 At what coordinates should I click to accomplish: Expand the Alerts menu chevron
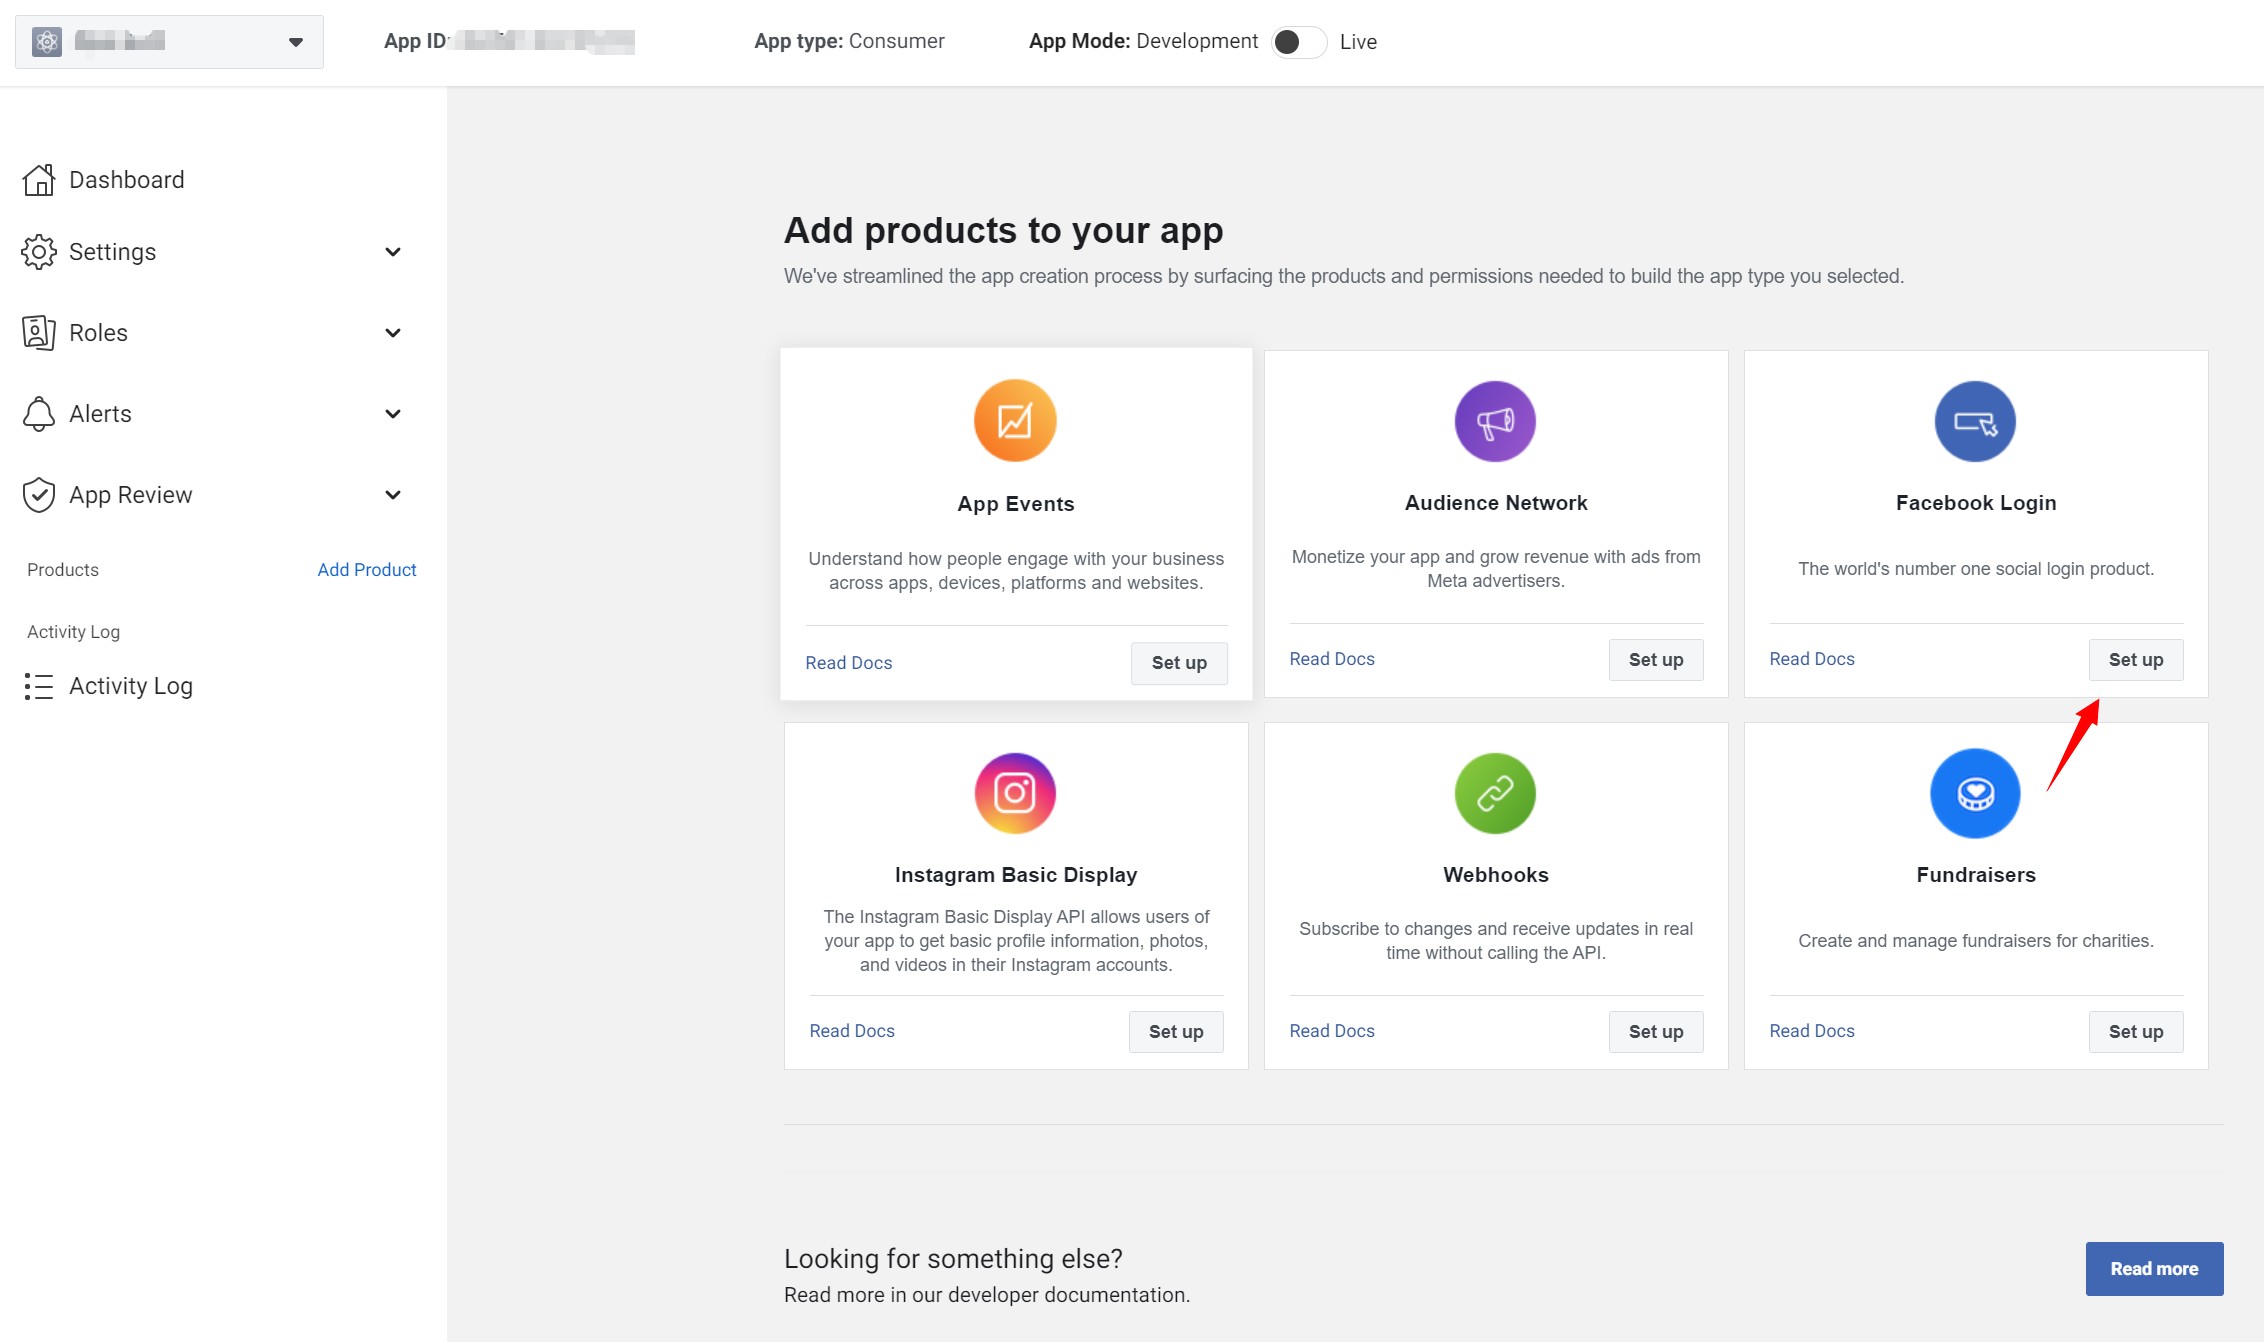point(393,414)
